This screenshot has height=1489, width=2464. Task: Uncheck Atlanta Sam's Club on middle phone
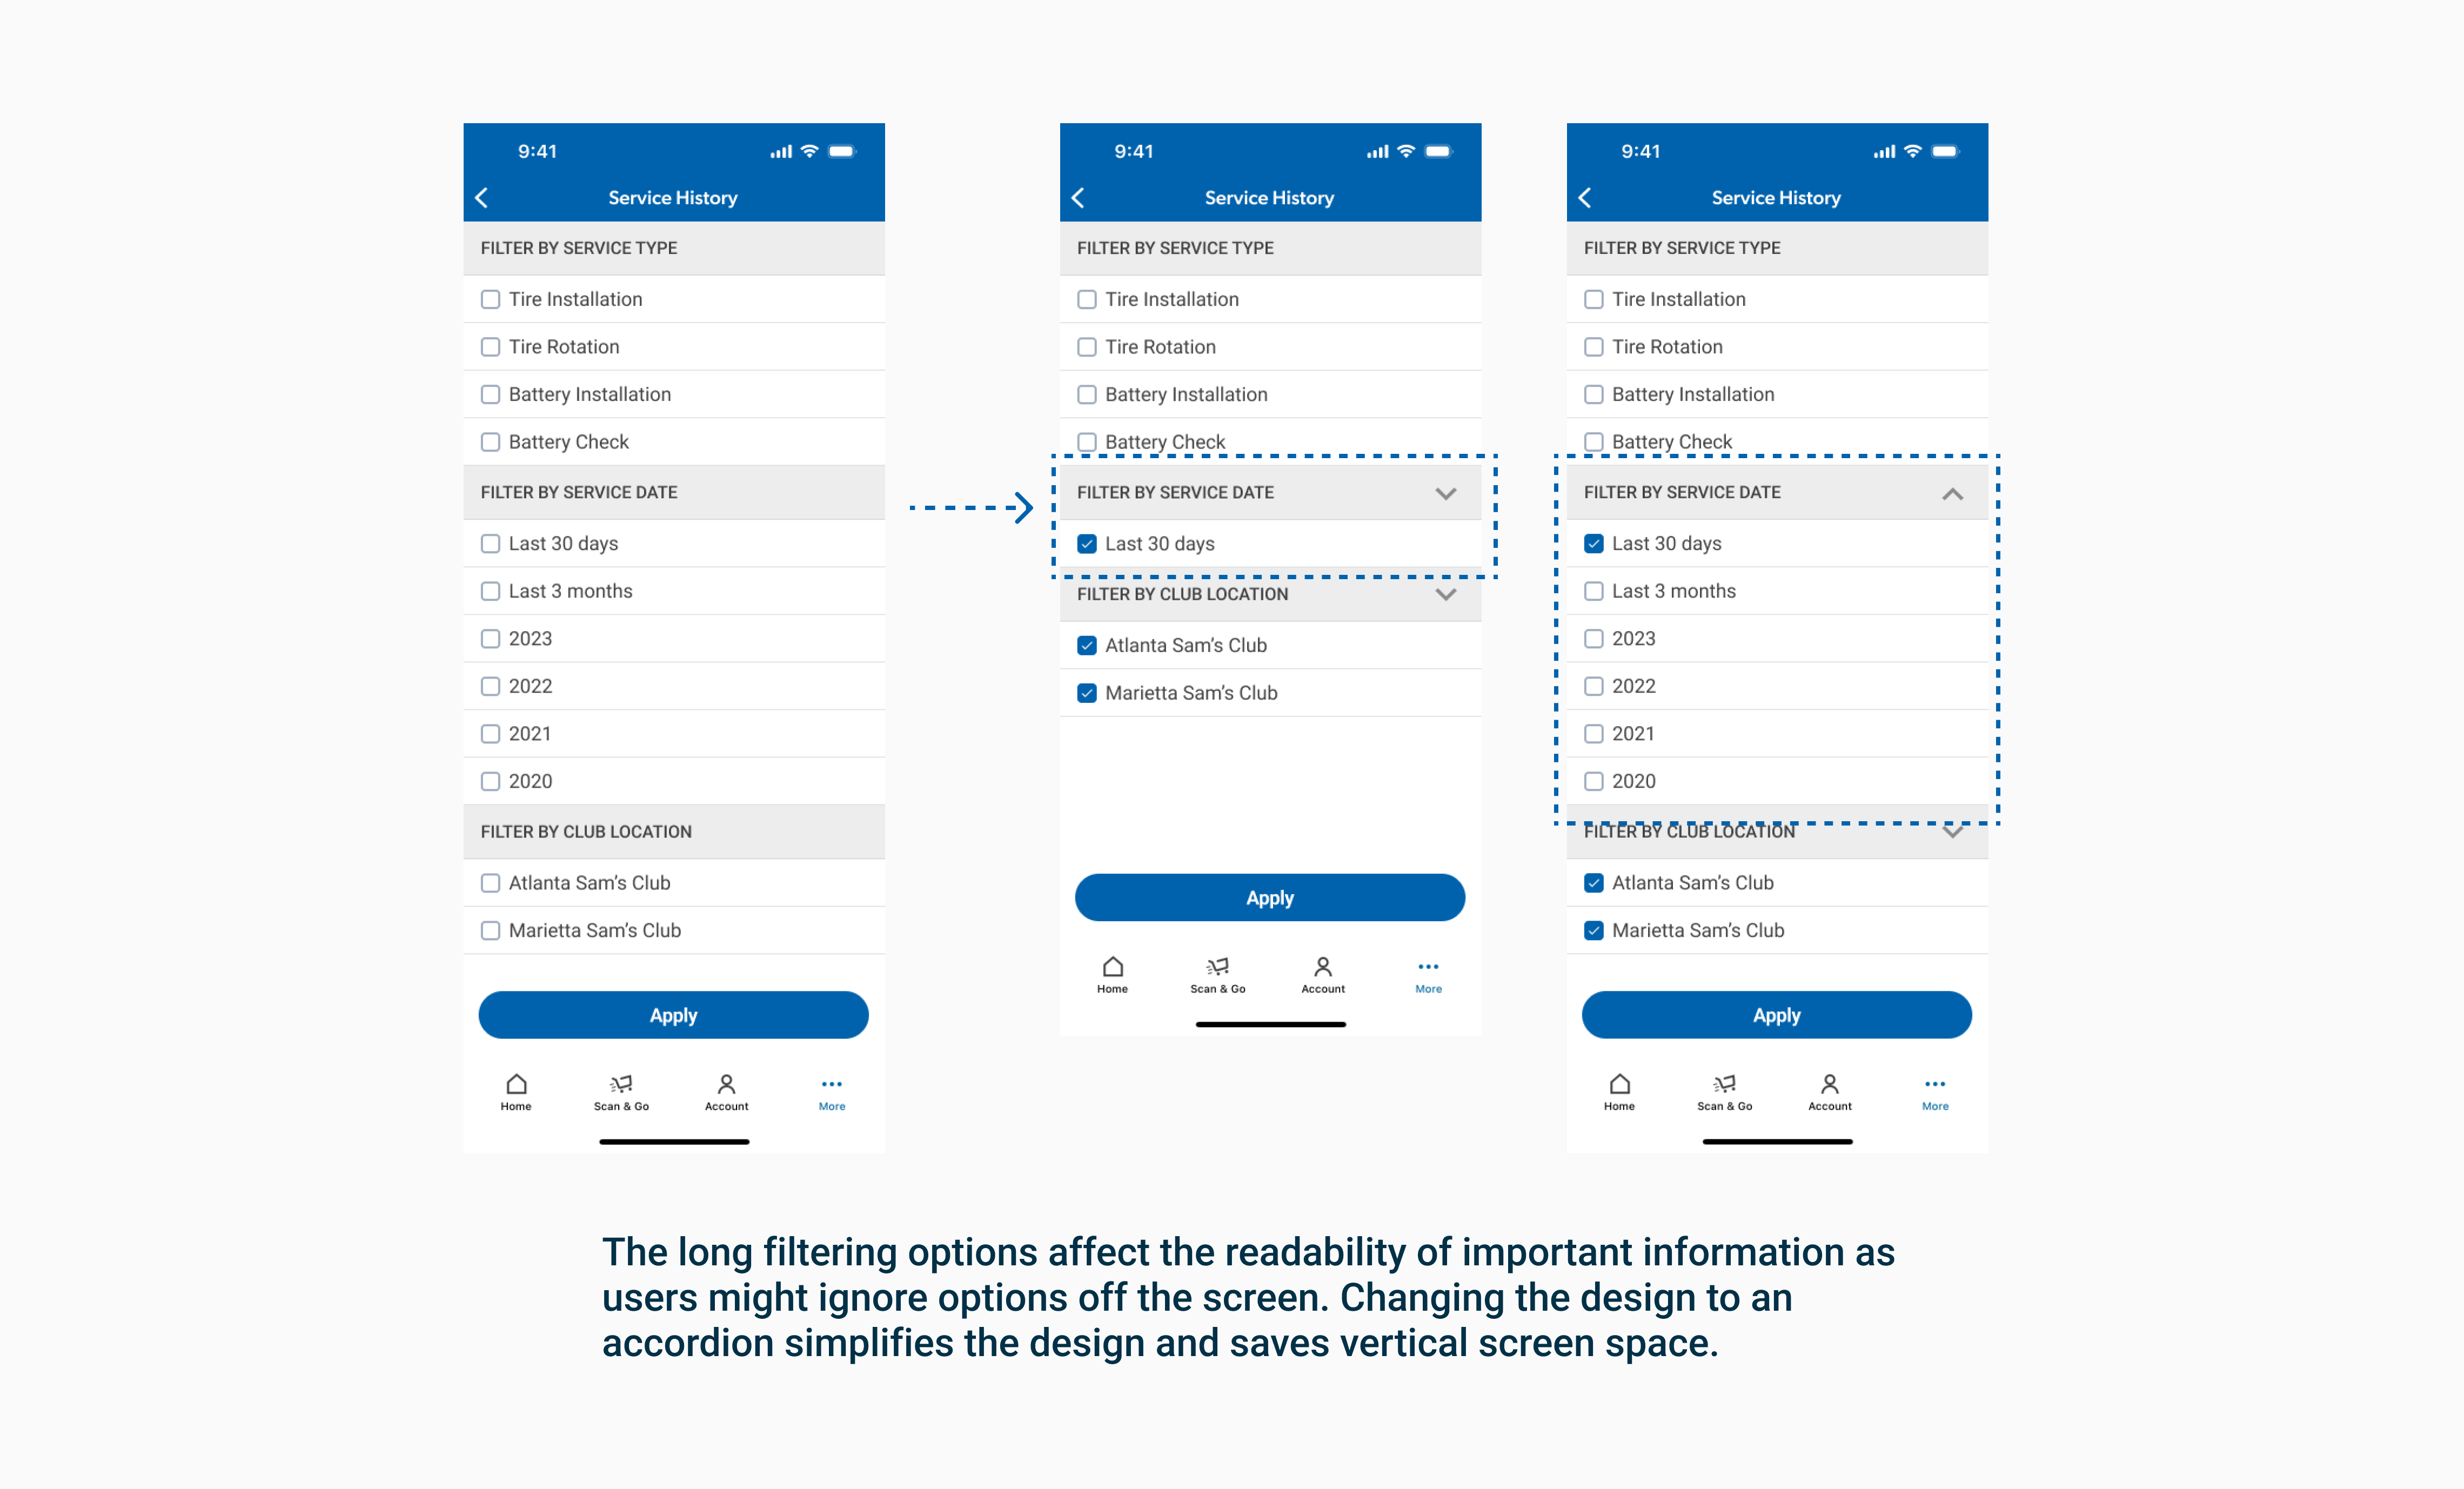[x=1087, y=645]
